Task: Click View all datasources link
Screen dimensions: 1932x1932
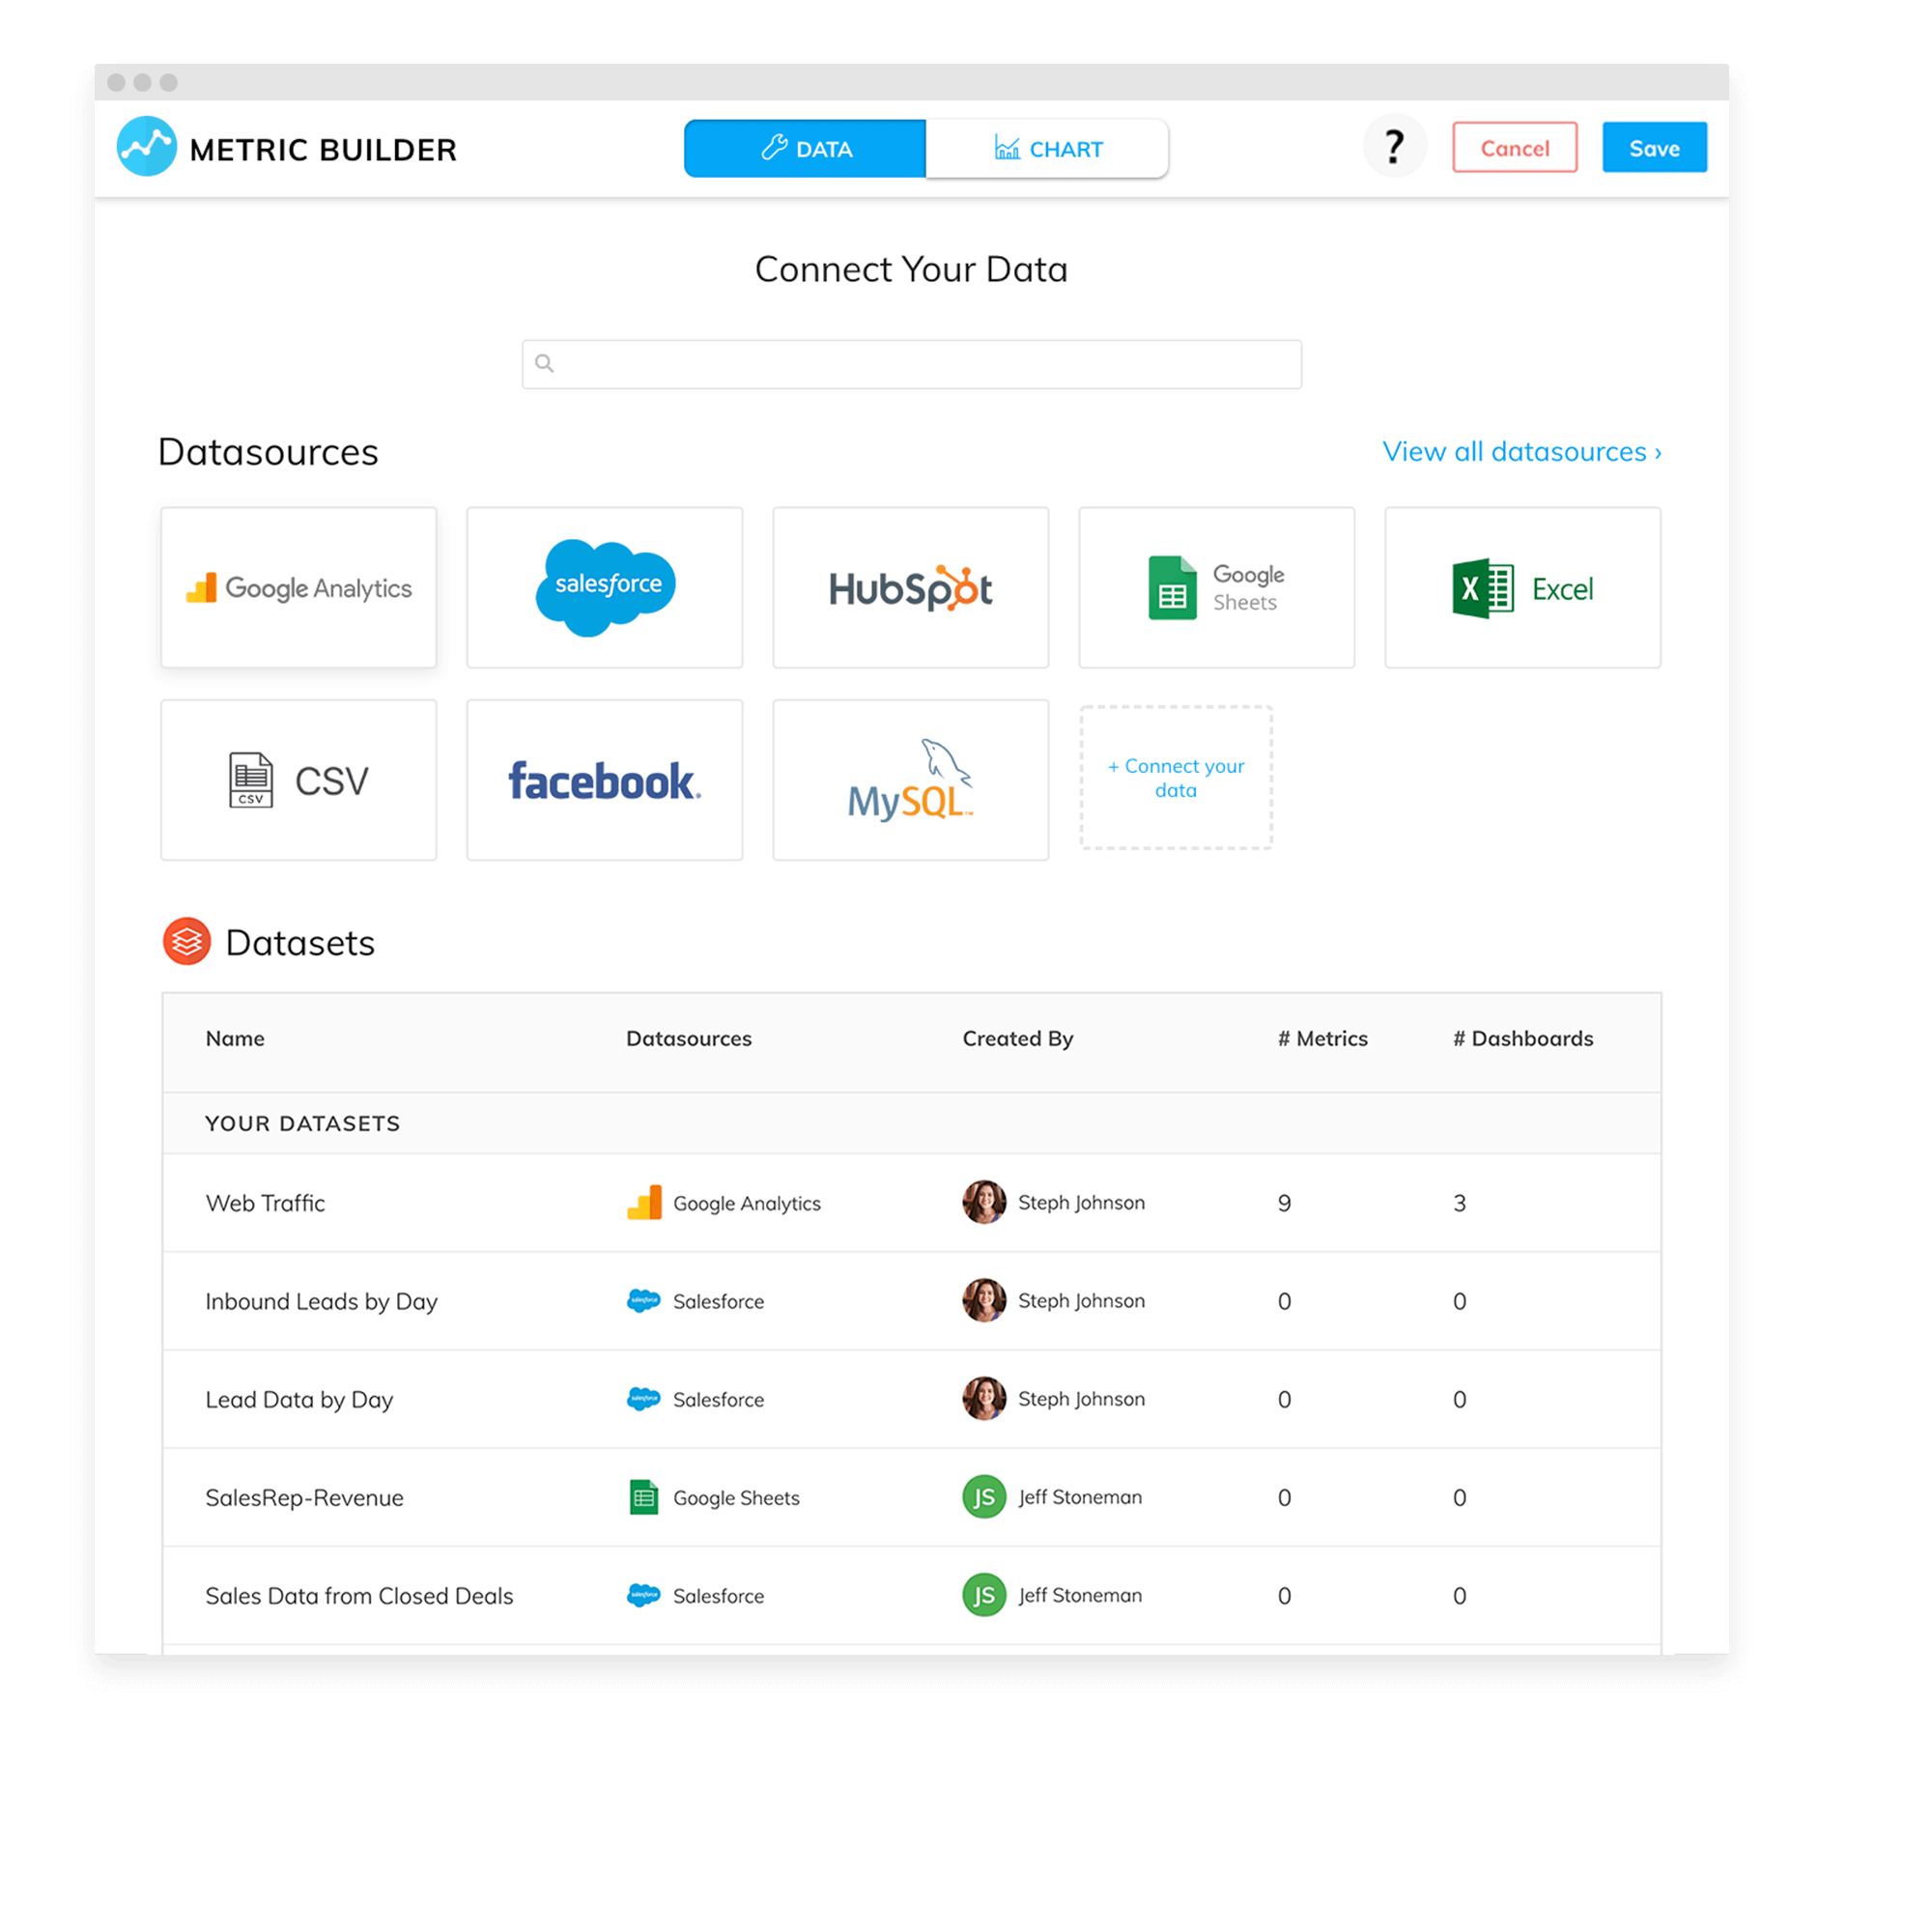Action: (1521, 451)
